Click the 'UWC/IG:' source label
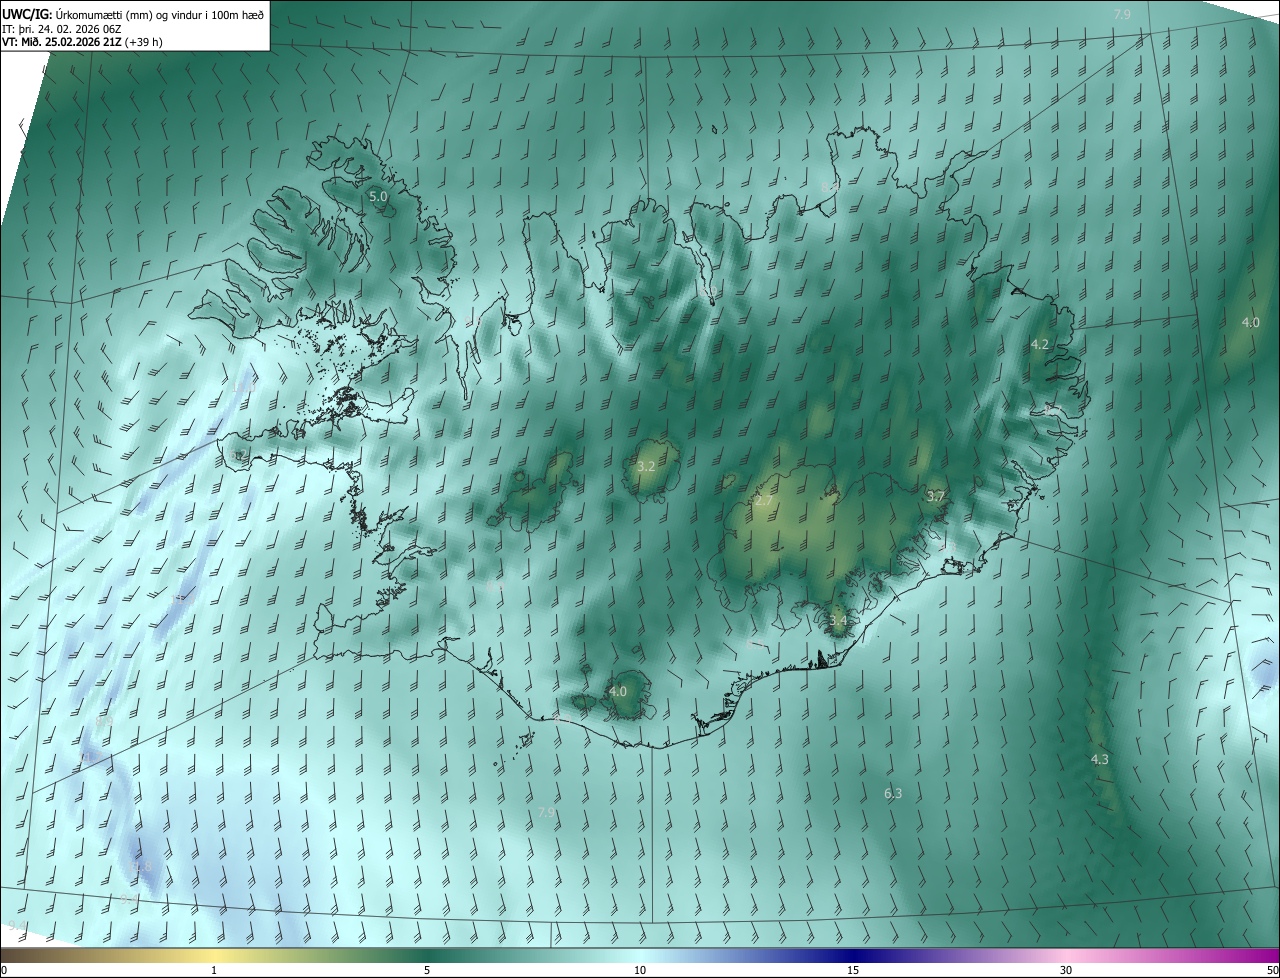 tap(29, 14)
